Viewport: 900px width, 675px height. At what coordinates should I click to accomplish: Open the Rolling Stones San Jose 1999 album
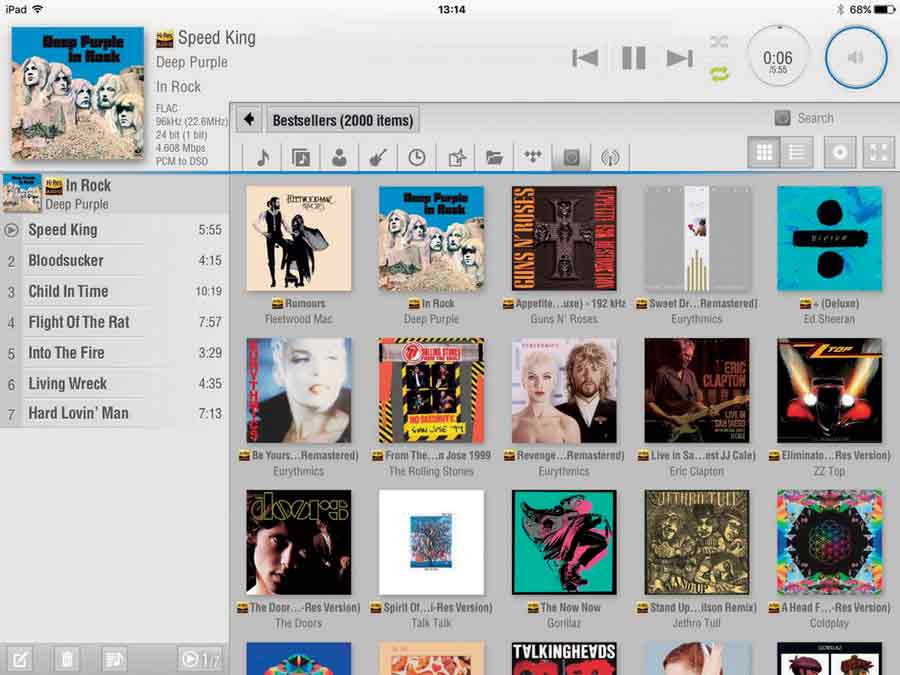point(431,390)
